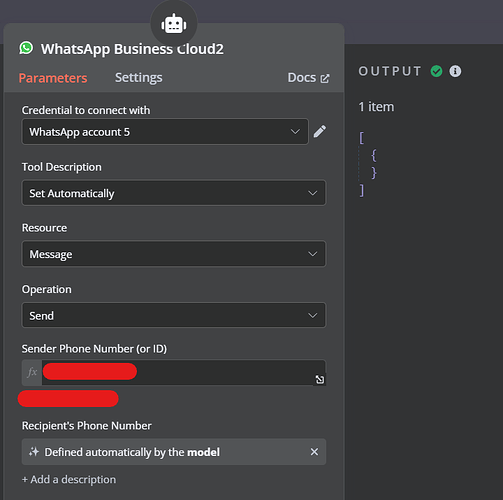This screenshot has height=500, width=503.
Task: Open the WhatsApp account 5 credential dropdown
Action: [165, 132]
